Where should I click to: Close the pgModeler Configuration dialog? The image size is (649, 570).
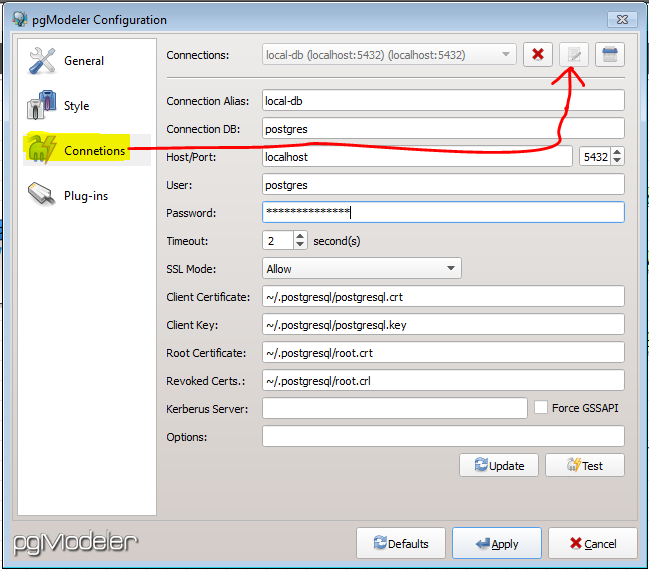[622, 19]
